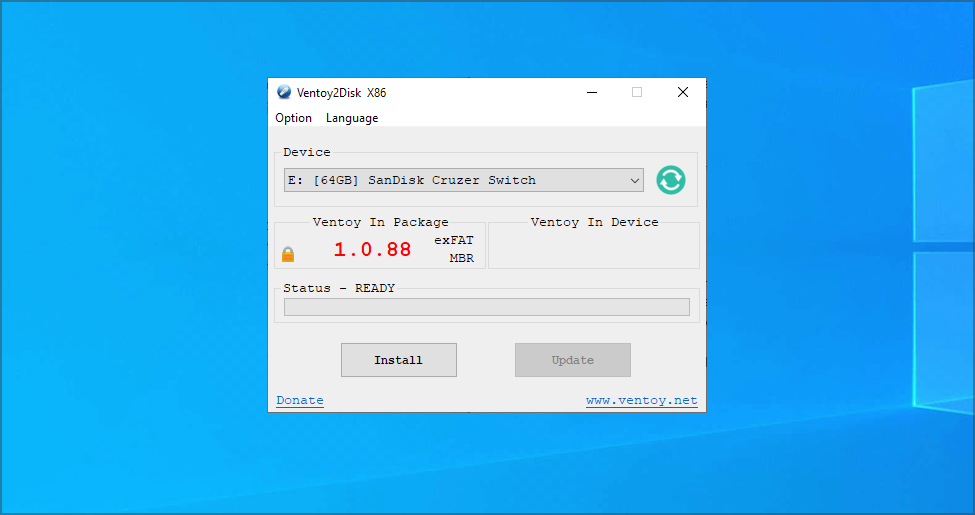Screen dimensions: 975x515
Task: Open the Language menu
Action: coord(352,118)
